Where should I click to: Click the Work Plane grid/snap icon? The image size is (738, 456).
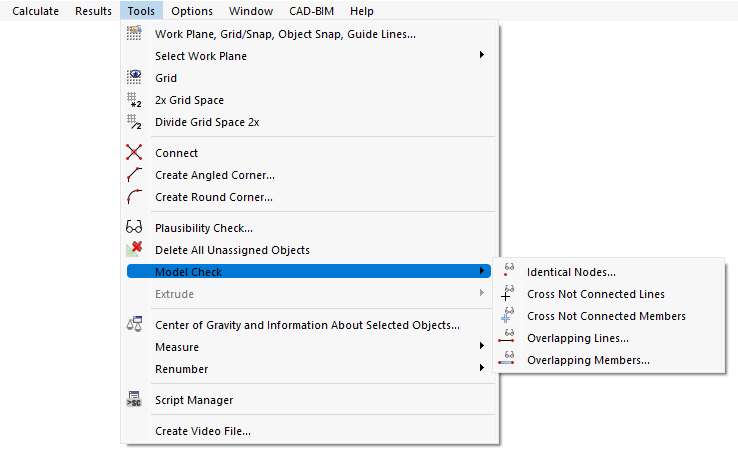134,33
